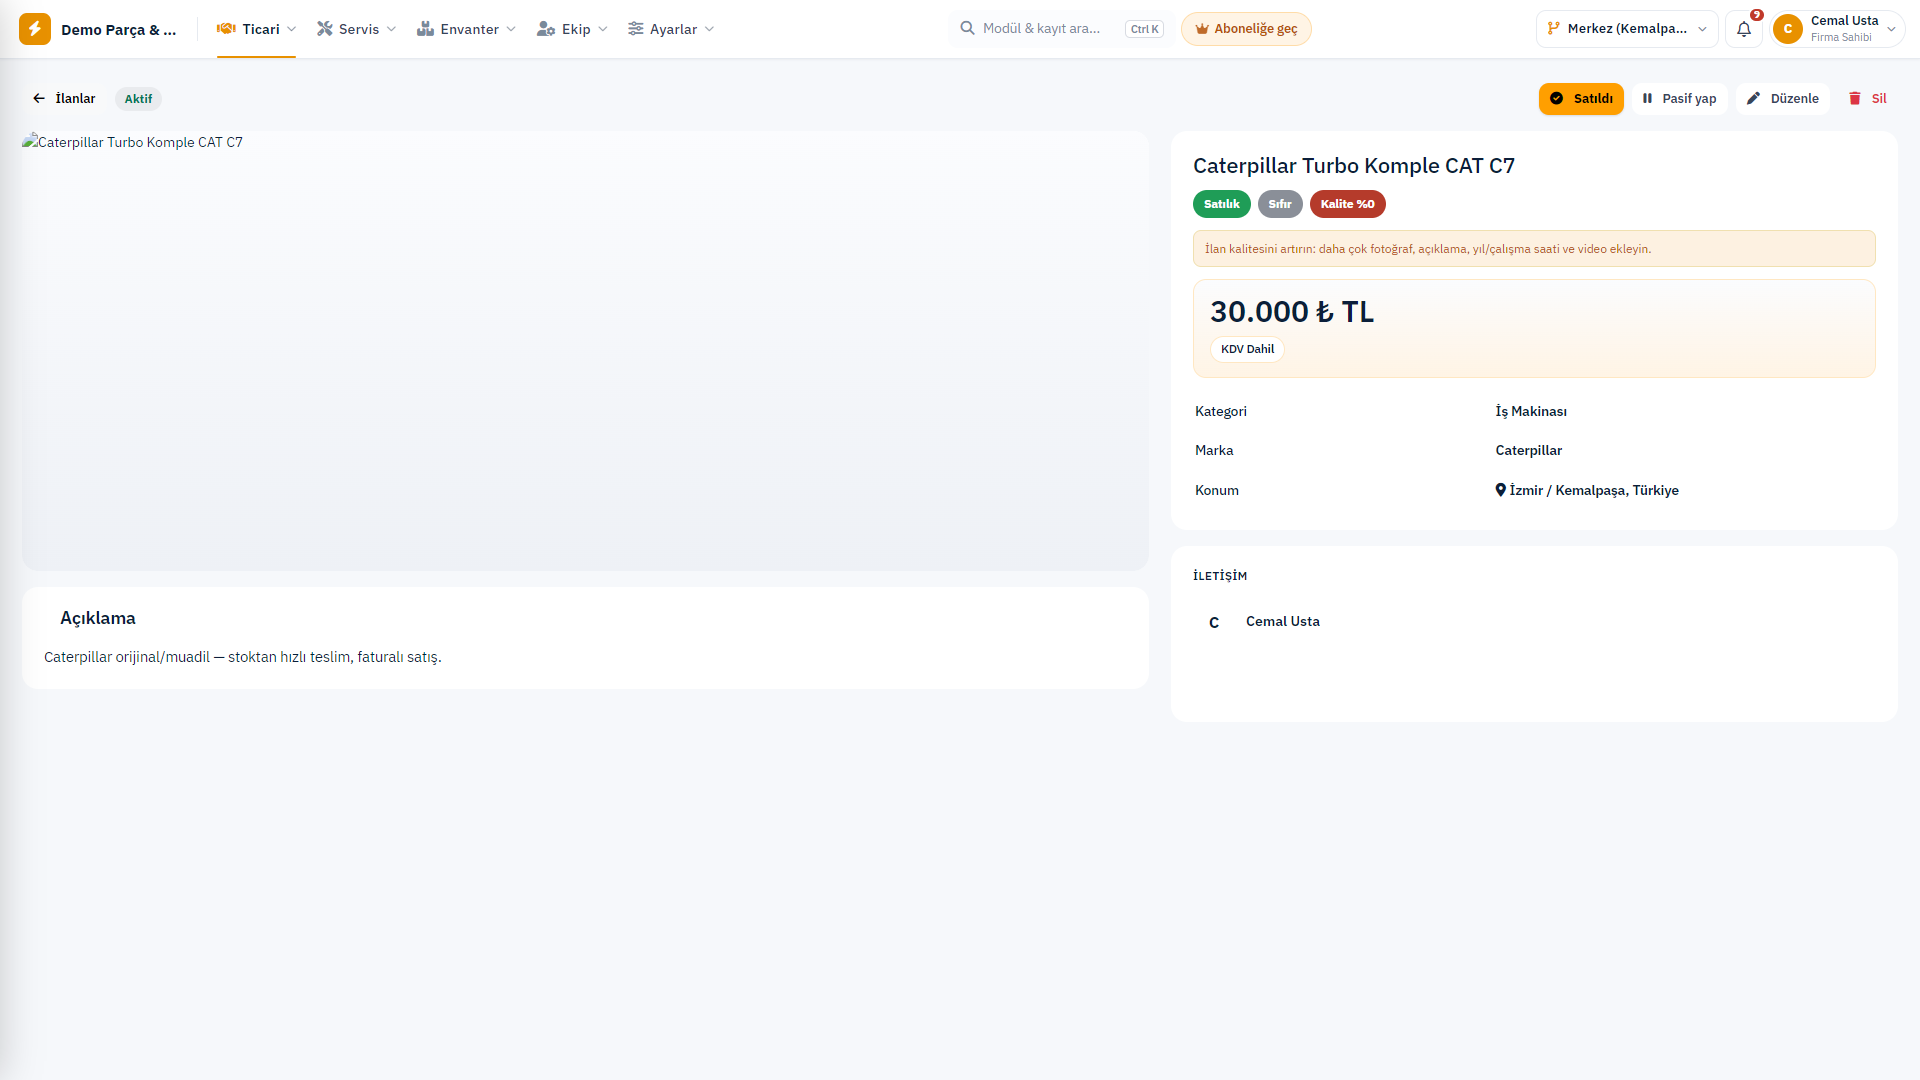Click the Caterpillar brand value
The image size is (1920, 1080).
(1528, 450)
